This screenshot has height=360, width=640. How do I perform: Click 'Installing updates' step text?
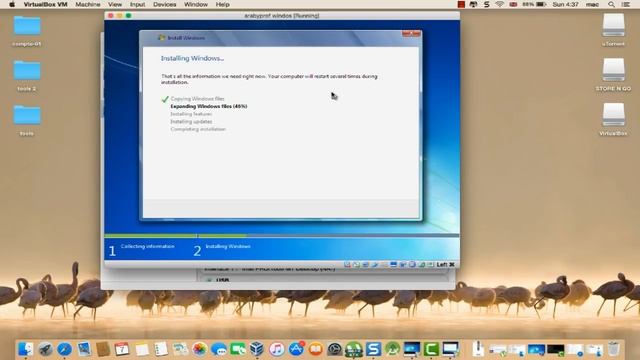point(191,122)
